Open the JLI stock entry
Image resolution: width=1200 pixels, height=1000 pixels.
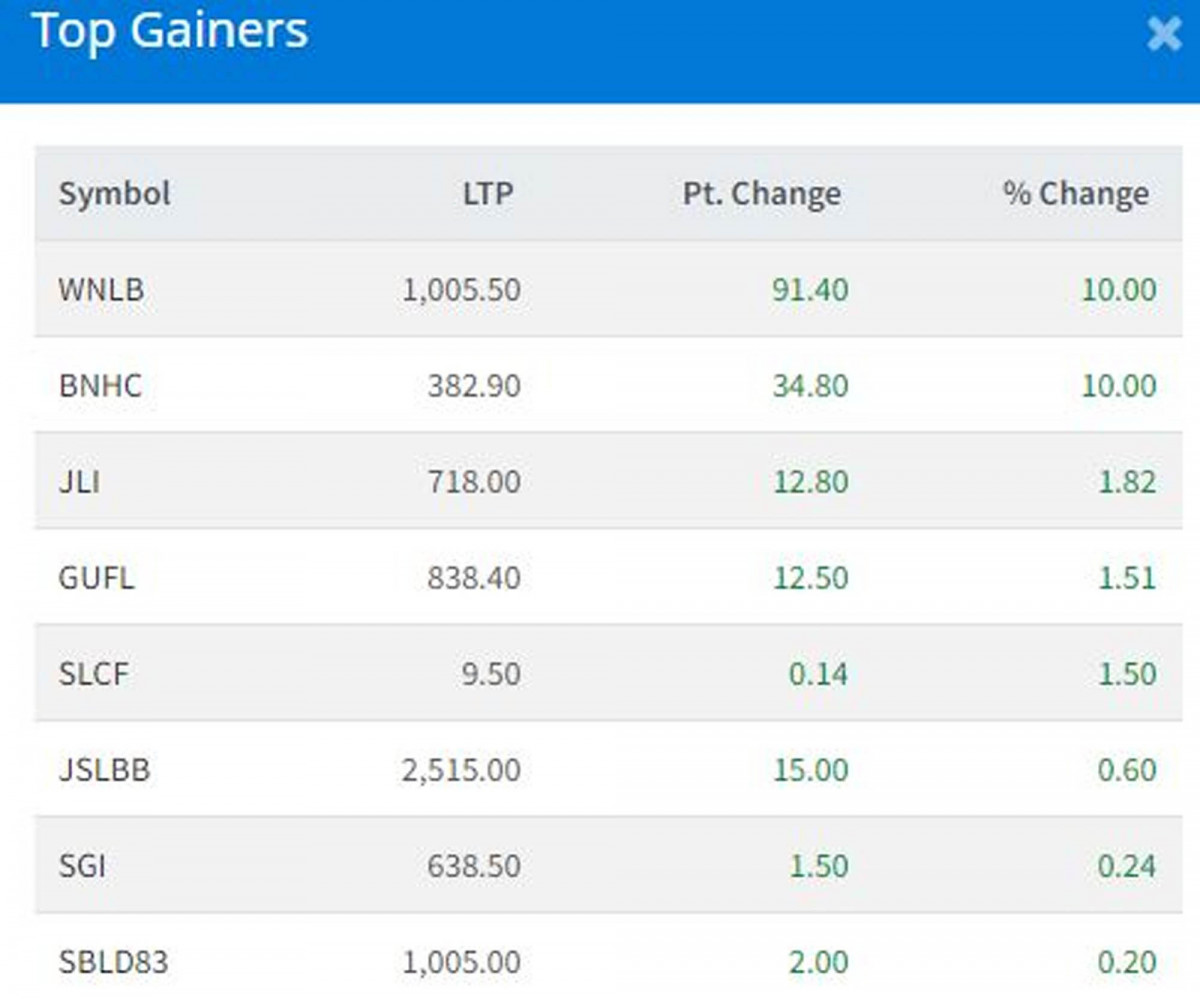tap(80, 482)
